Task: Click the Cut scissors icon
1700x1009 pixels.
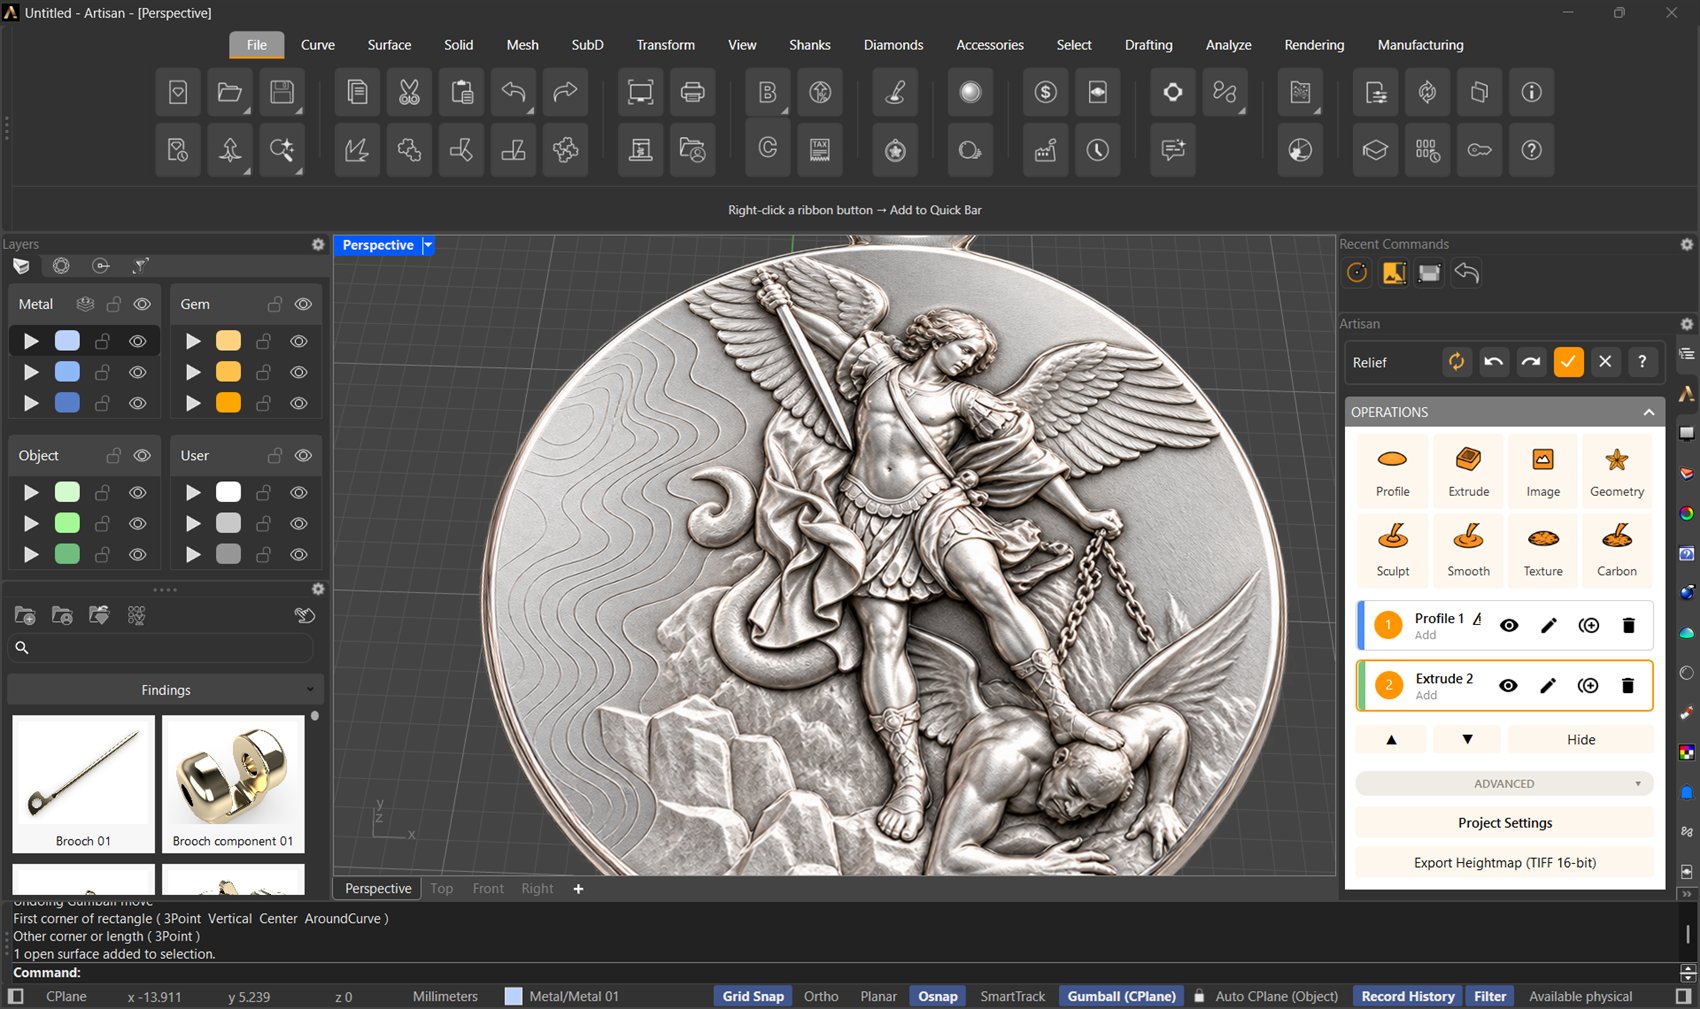Action: pyautogui.click(x=409, y=93)
